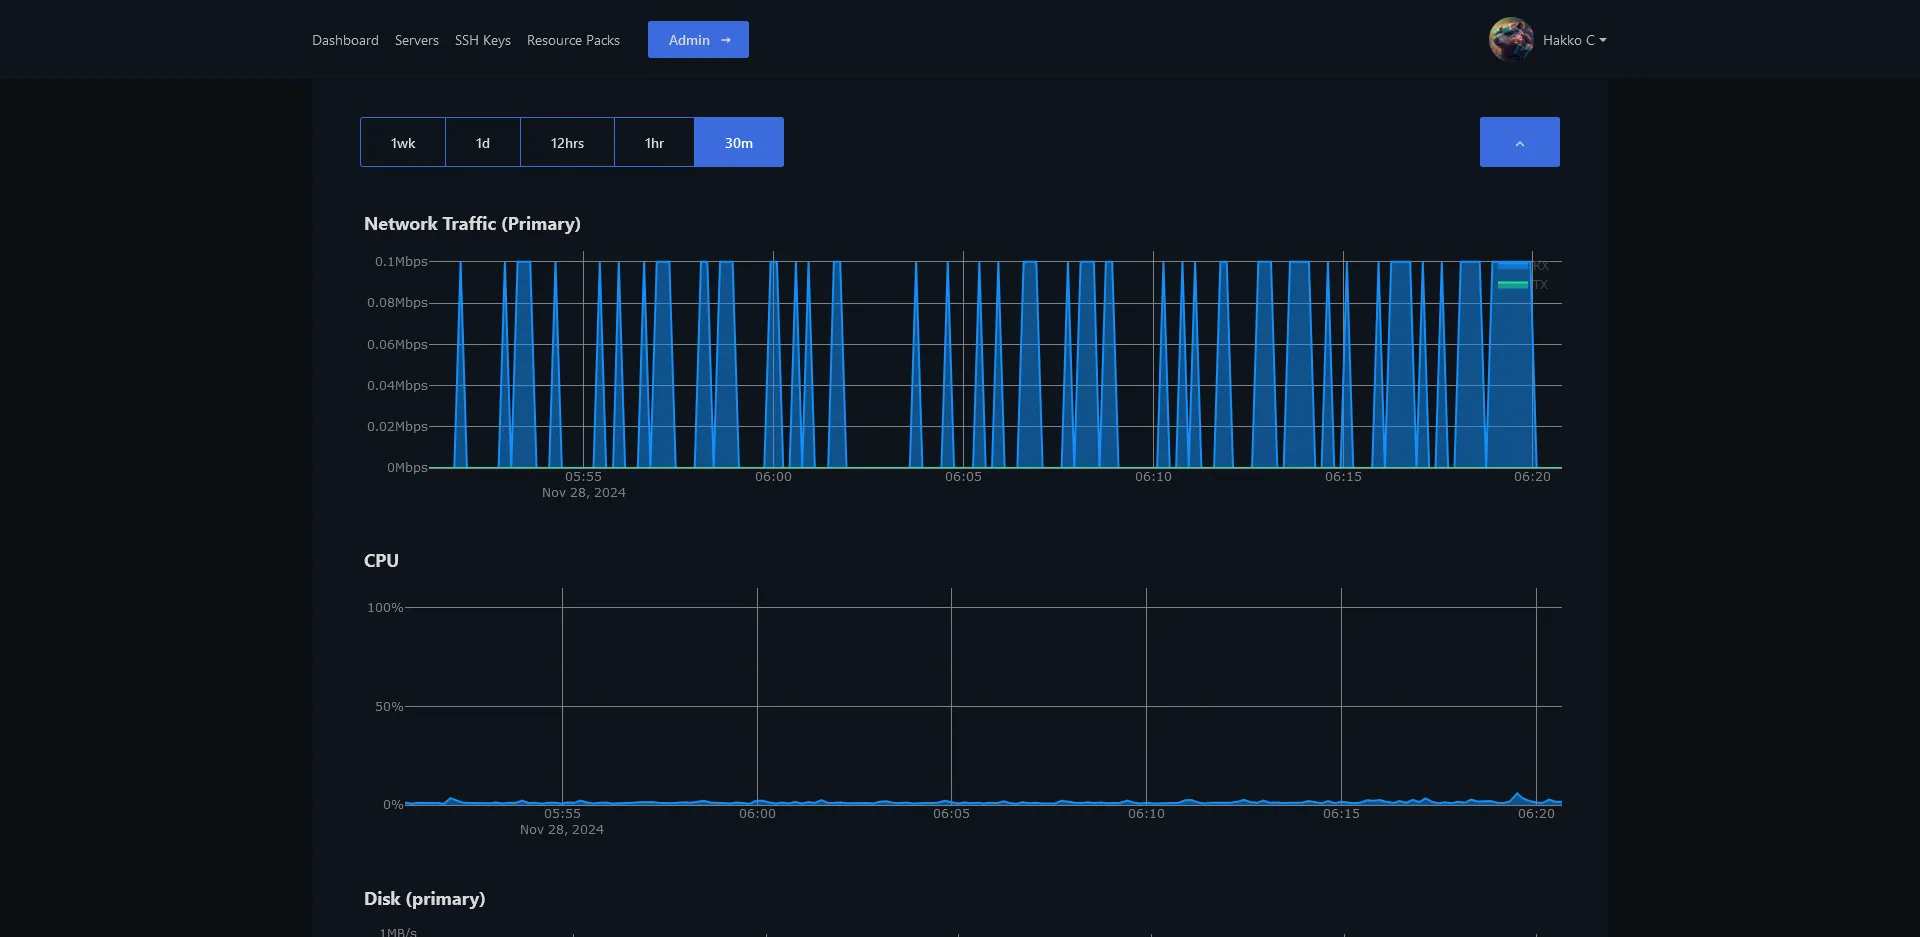Click the 06:00 marker on CPU chart
This screenshot has width=1920, height=937.
coord(757,814)
